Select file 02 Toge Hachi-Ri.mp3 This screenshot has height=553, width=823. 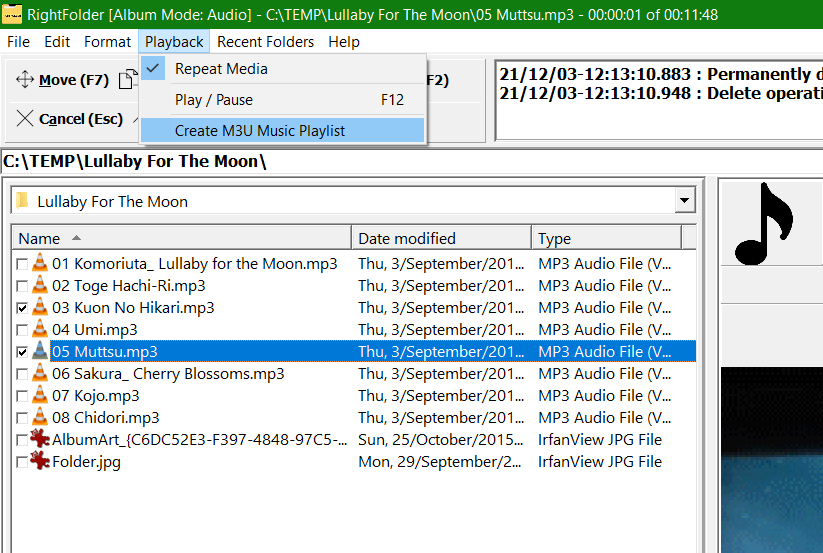129,285
